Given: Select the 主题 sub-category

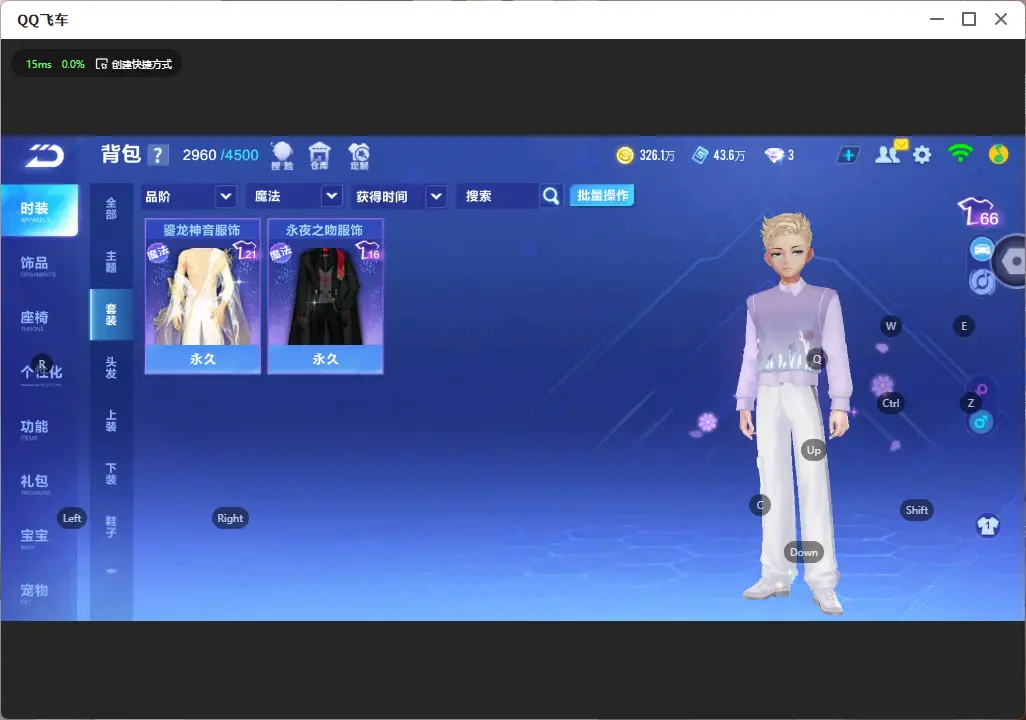Looking at the screenshot, I should (x=111, y=262).
